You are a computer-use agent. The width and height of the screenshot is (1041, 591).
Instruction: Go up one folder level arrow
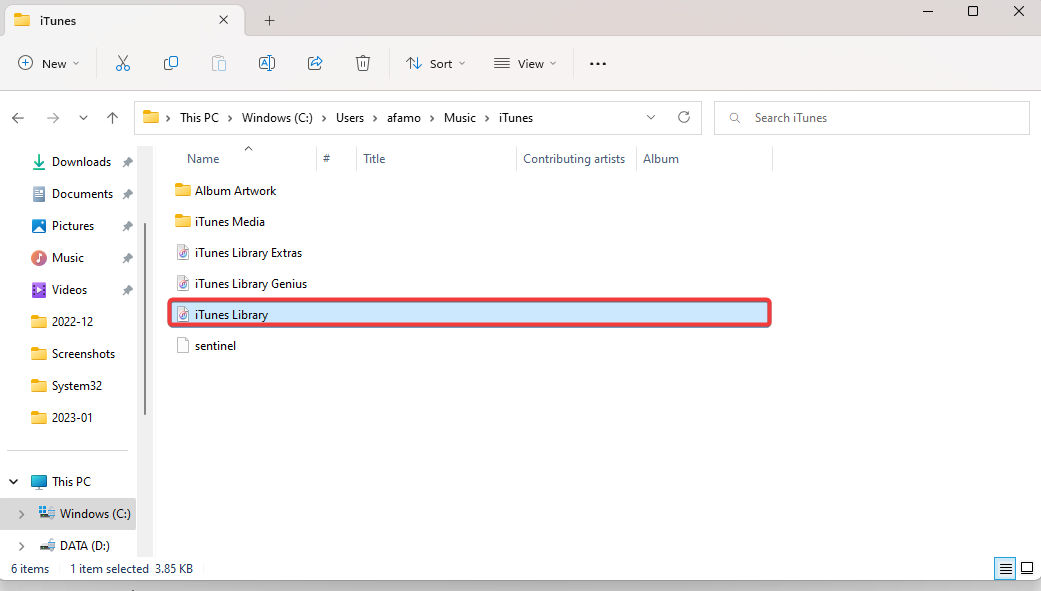point(112,118)
